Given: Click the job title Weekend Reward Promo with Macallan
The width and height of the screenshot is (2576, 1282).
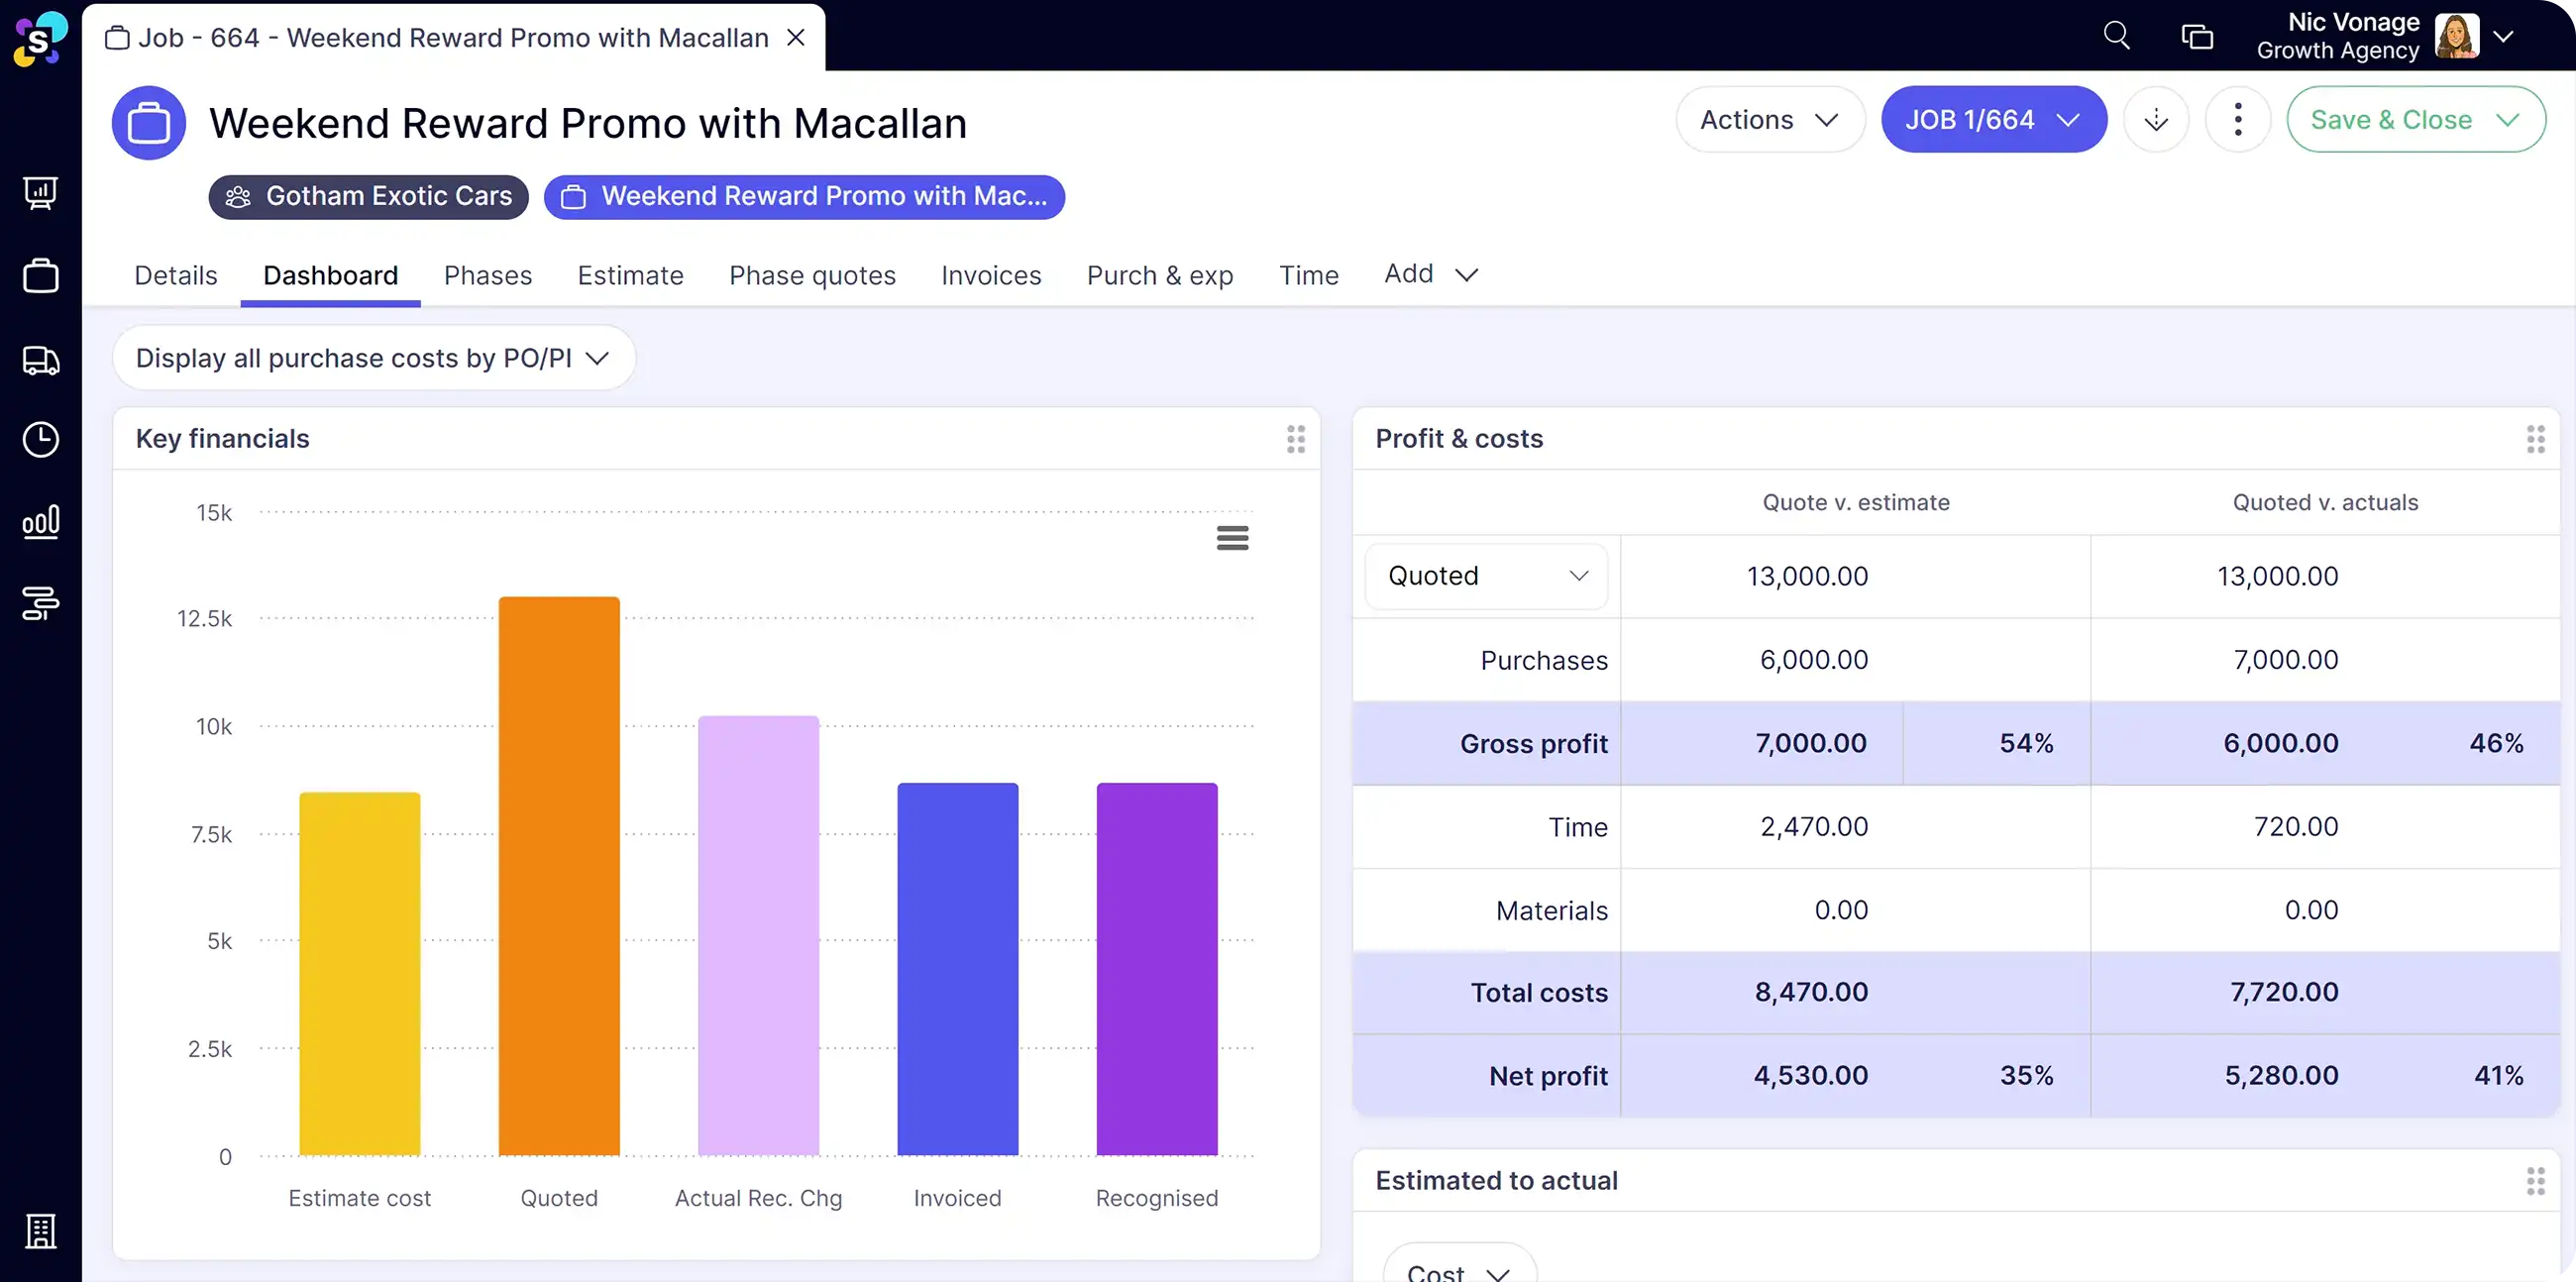Looking at the screenshot, I should [x=588, y=123].
